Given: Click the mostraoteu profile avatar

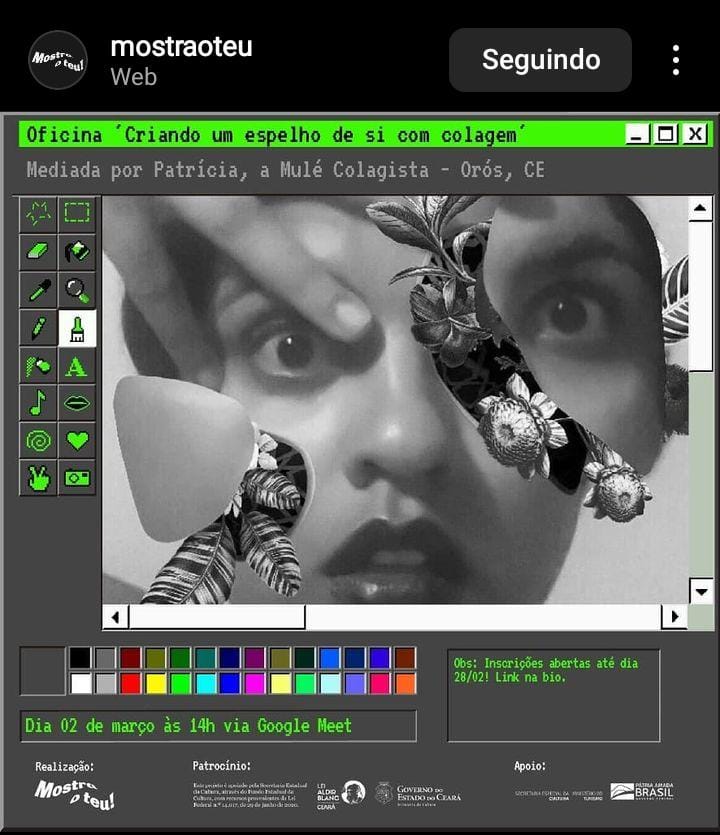Looking at the screenshot, I should point(58,60).
